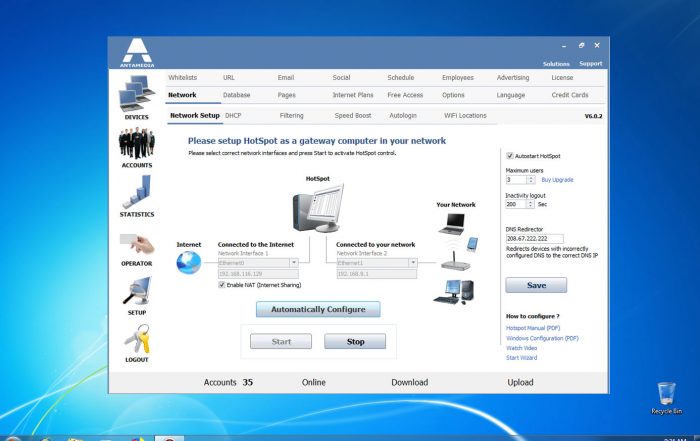Click the Internet globe icon
The image size is (700, 441).
pyautogui.click(x=188, y=262)
